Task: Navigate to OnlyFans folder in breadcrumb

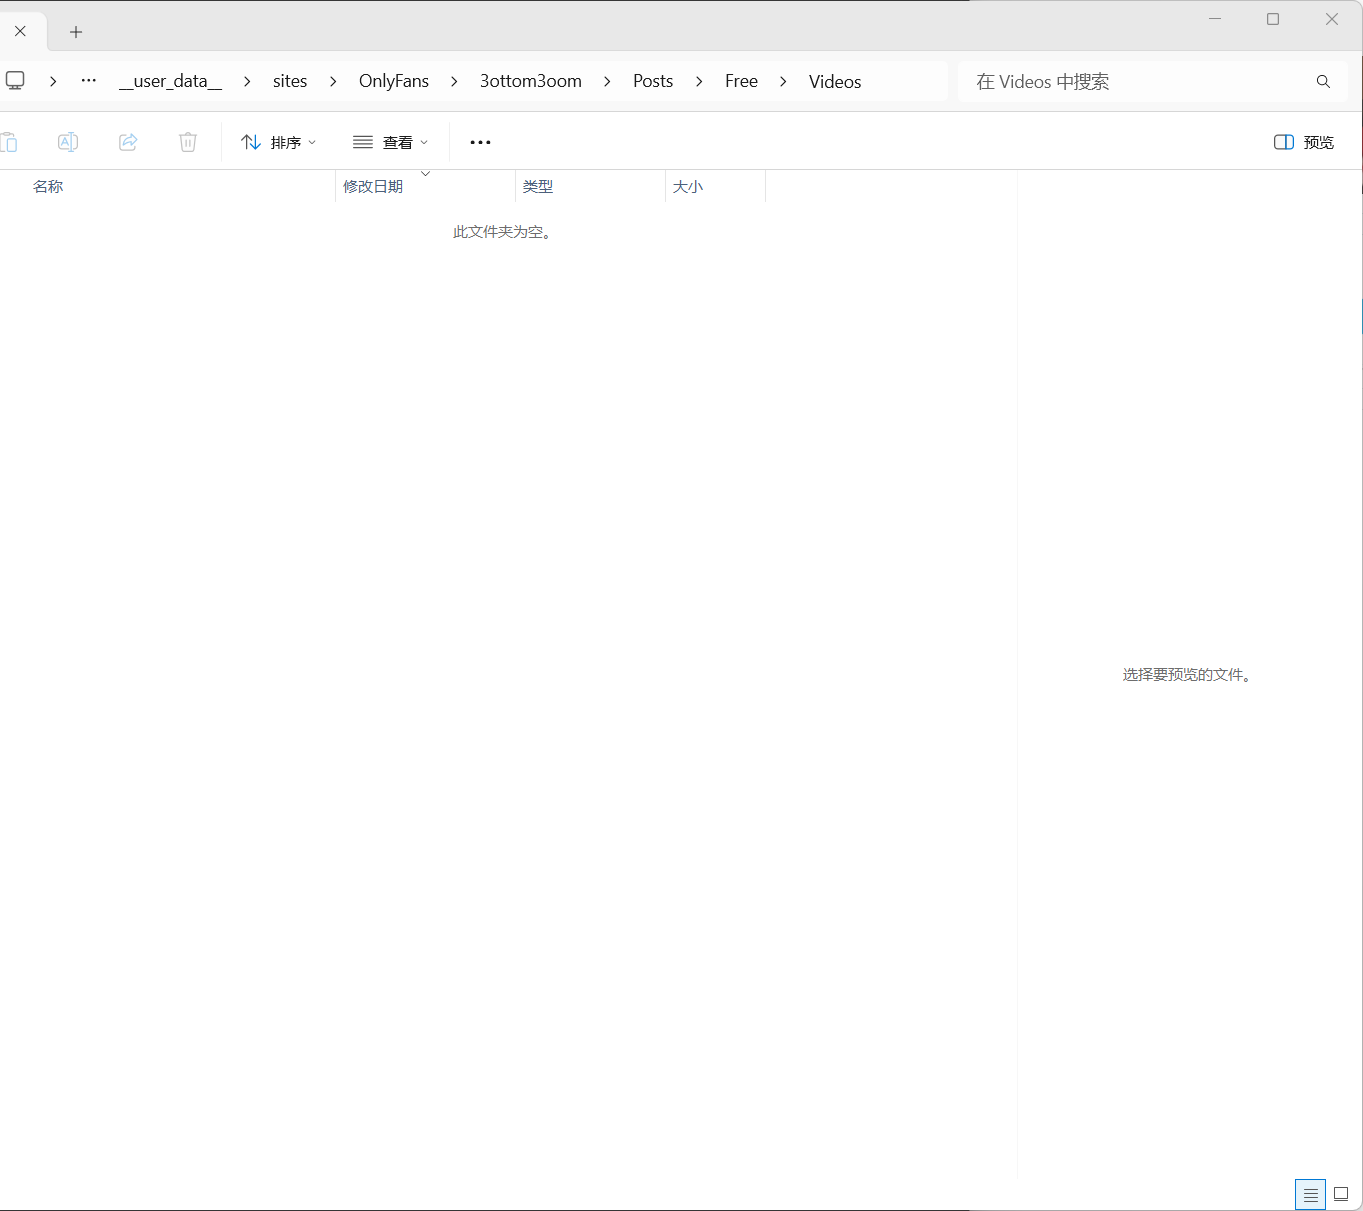Action: [394, 81]
